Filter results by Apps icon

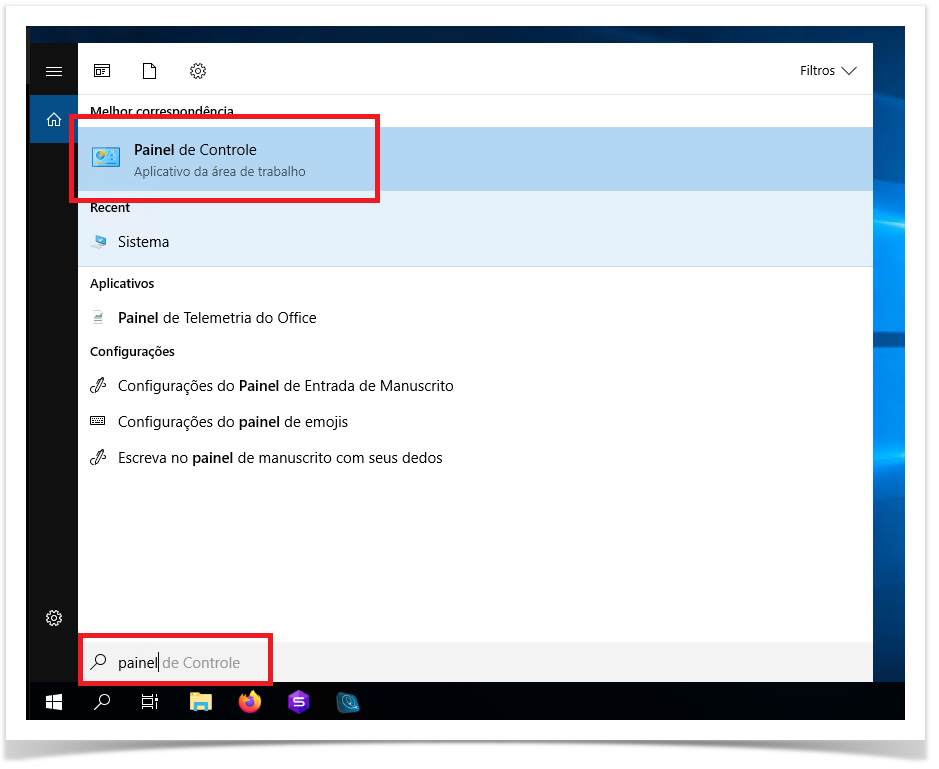tap(102, 71)
